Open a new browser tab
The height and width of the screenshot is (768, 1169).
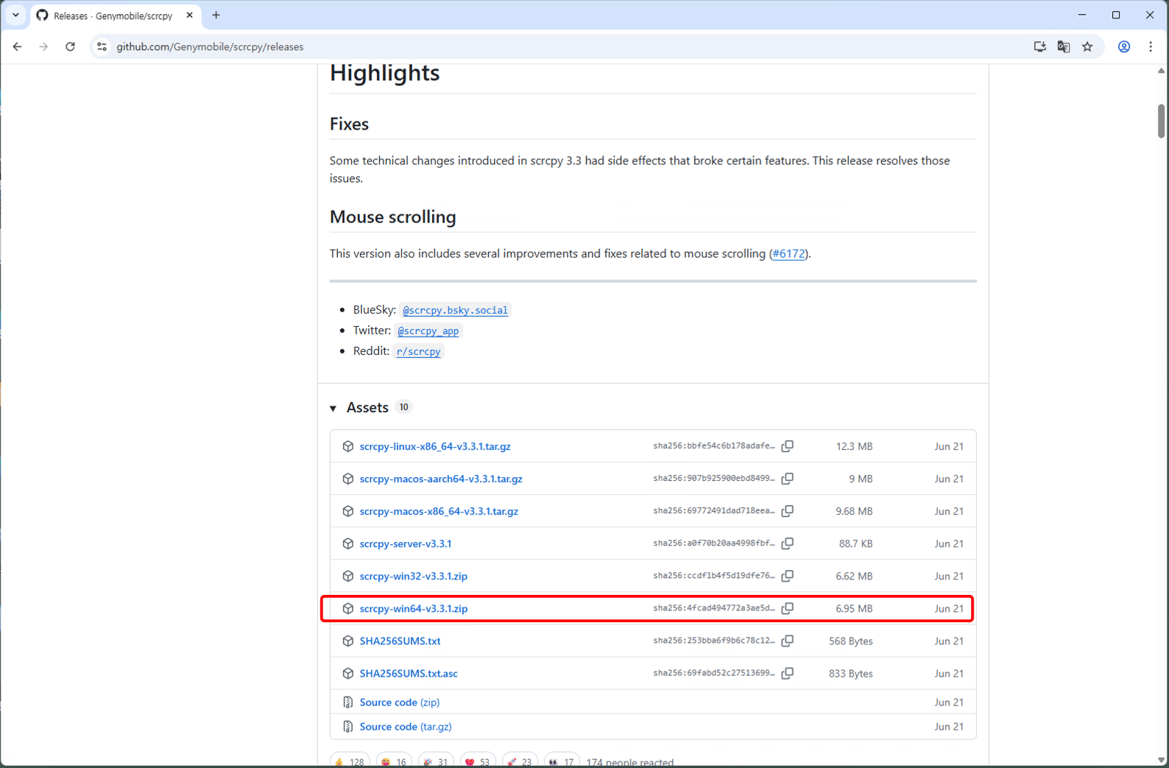point(216,15)
